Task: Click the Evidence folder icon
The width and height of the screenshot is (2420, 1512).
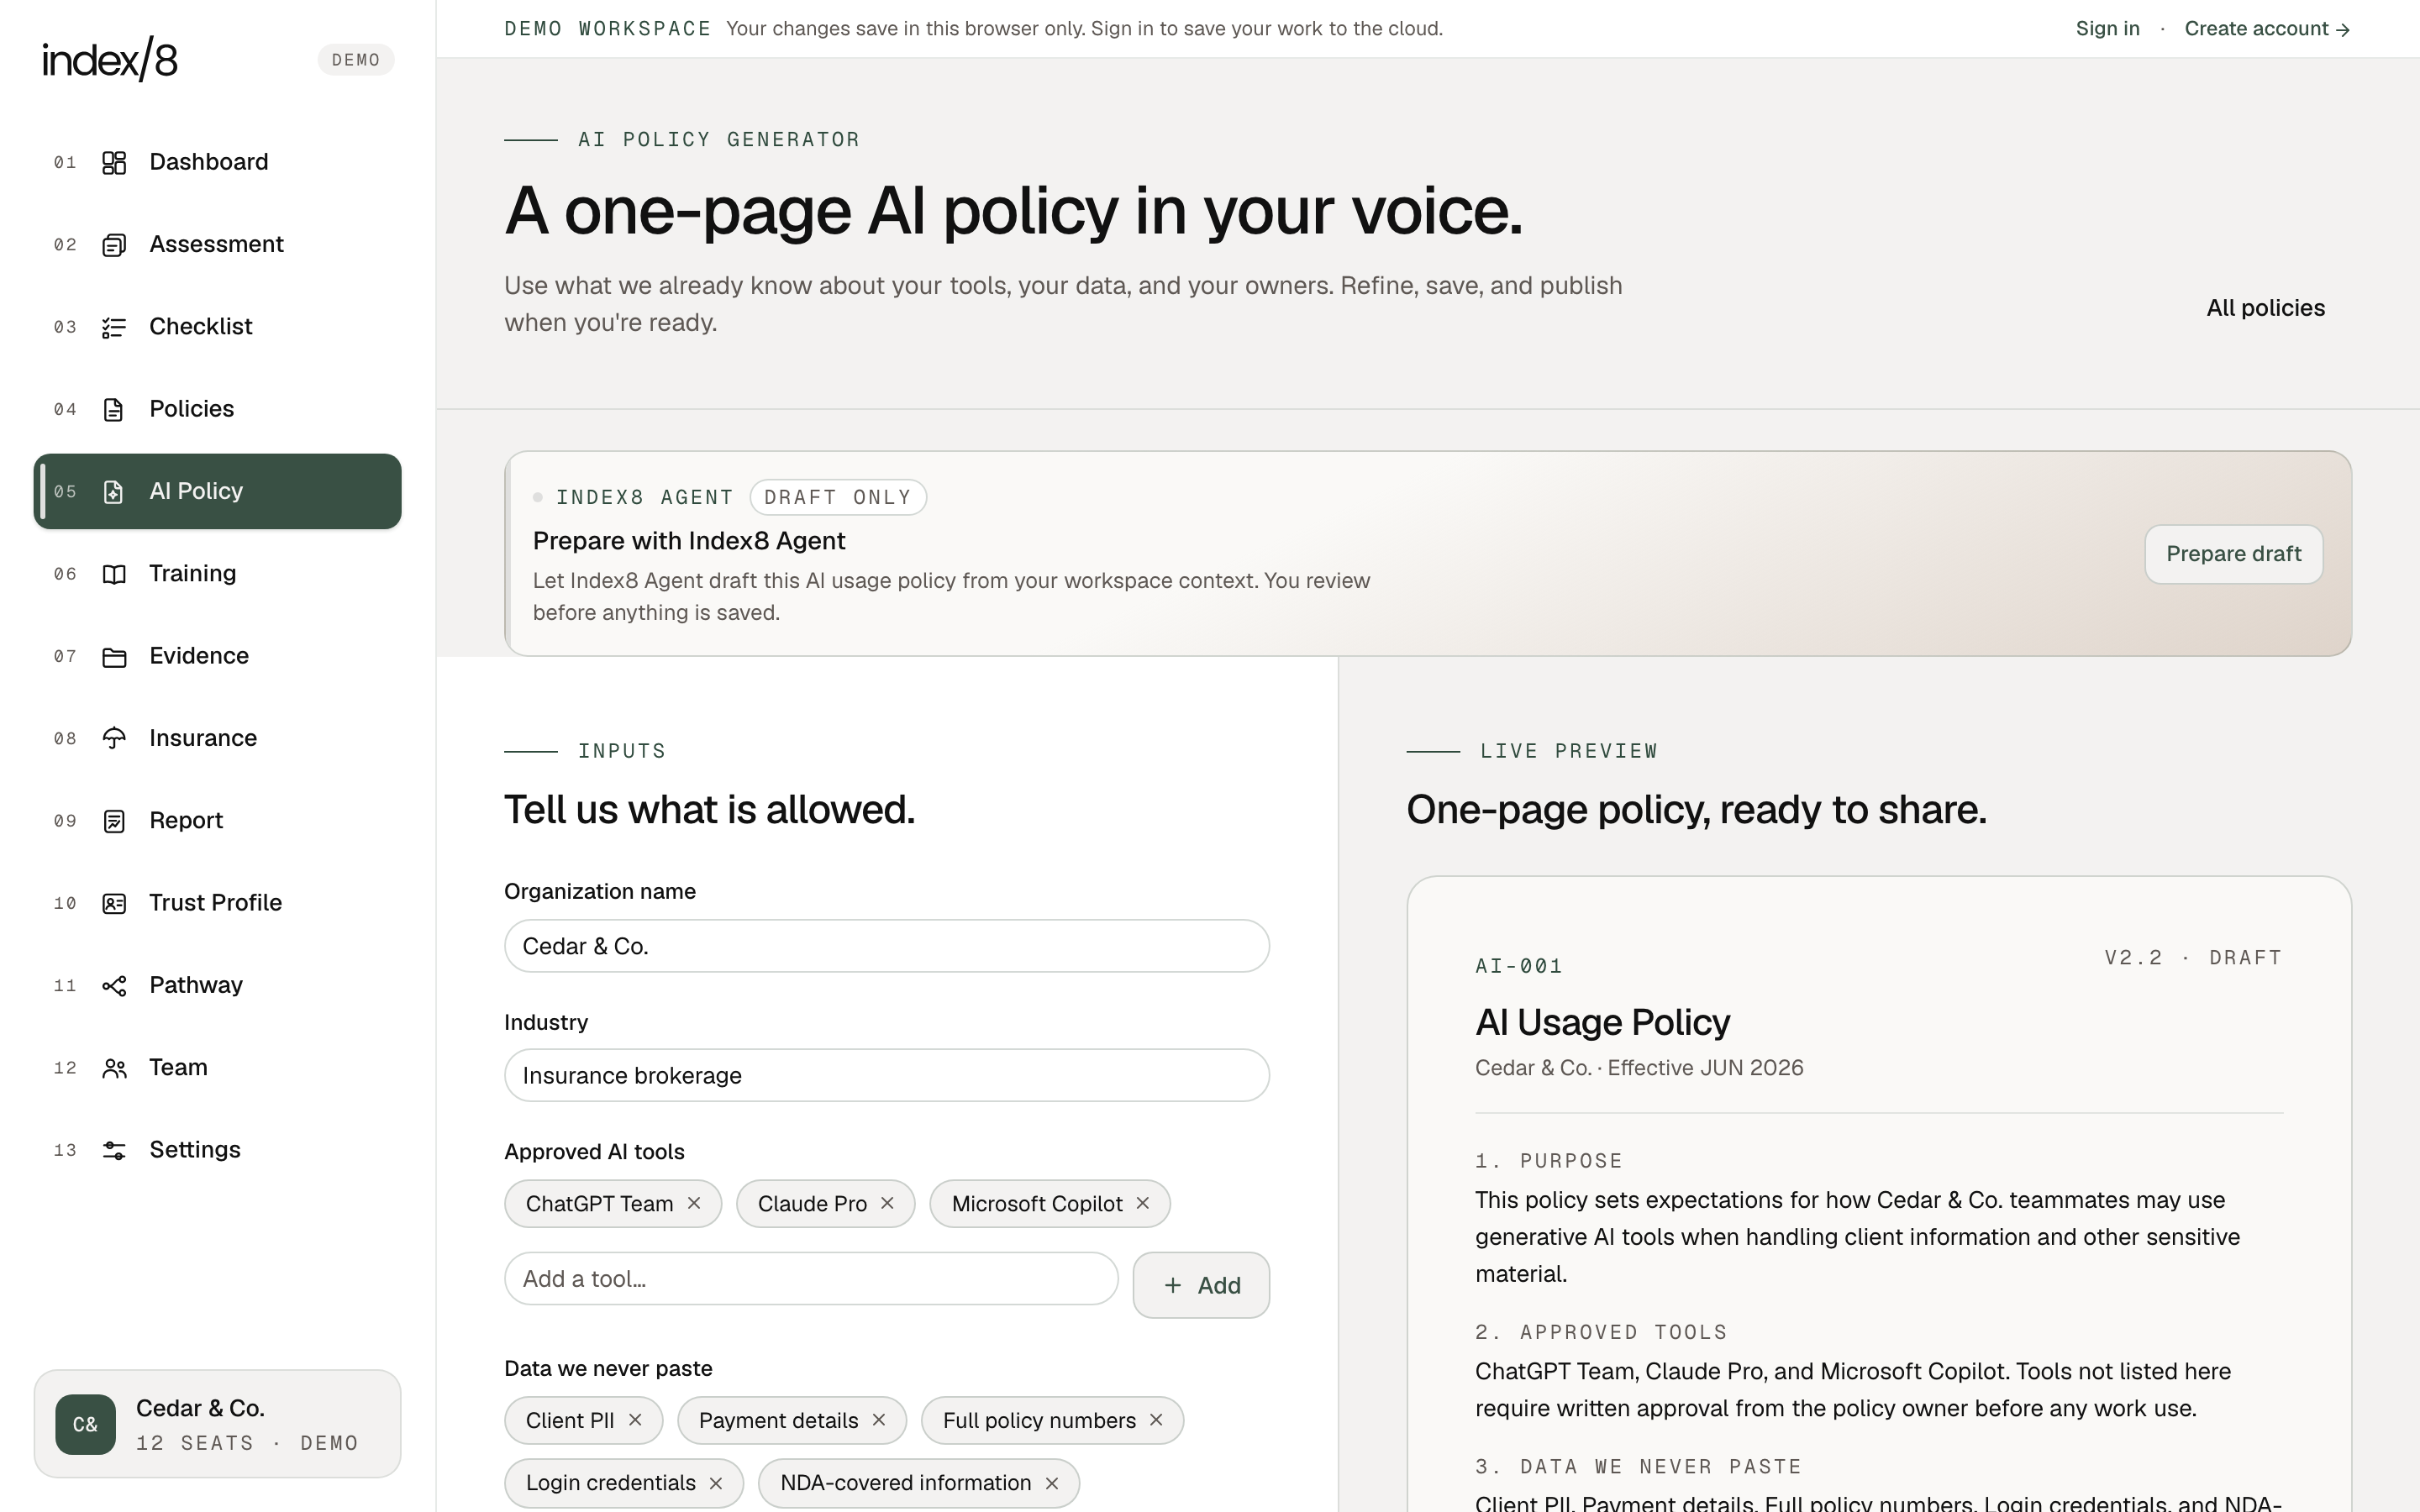Action: coord(114,657)
